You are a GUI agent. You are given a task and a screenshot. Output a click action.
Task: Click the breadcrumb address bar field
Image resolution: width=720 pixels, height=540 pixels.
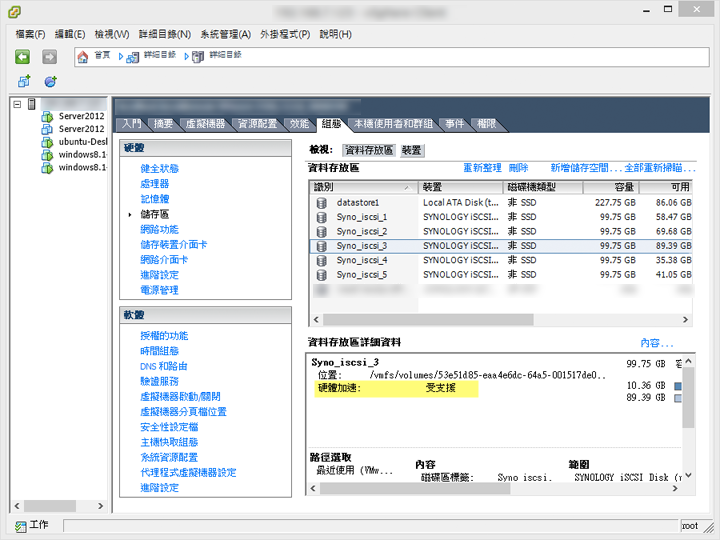coord(392,57)
